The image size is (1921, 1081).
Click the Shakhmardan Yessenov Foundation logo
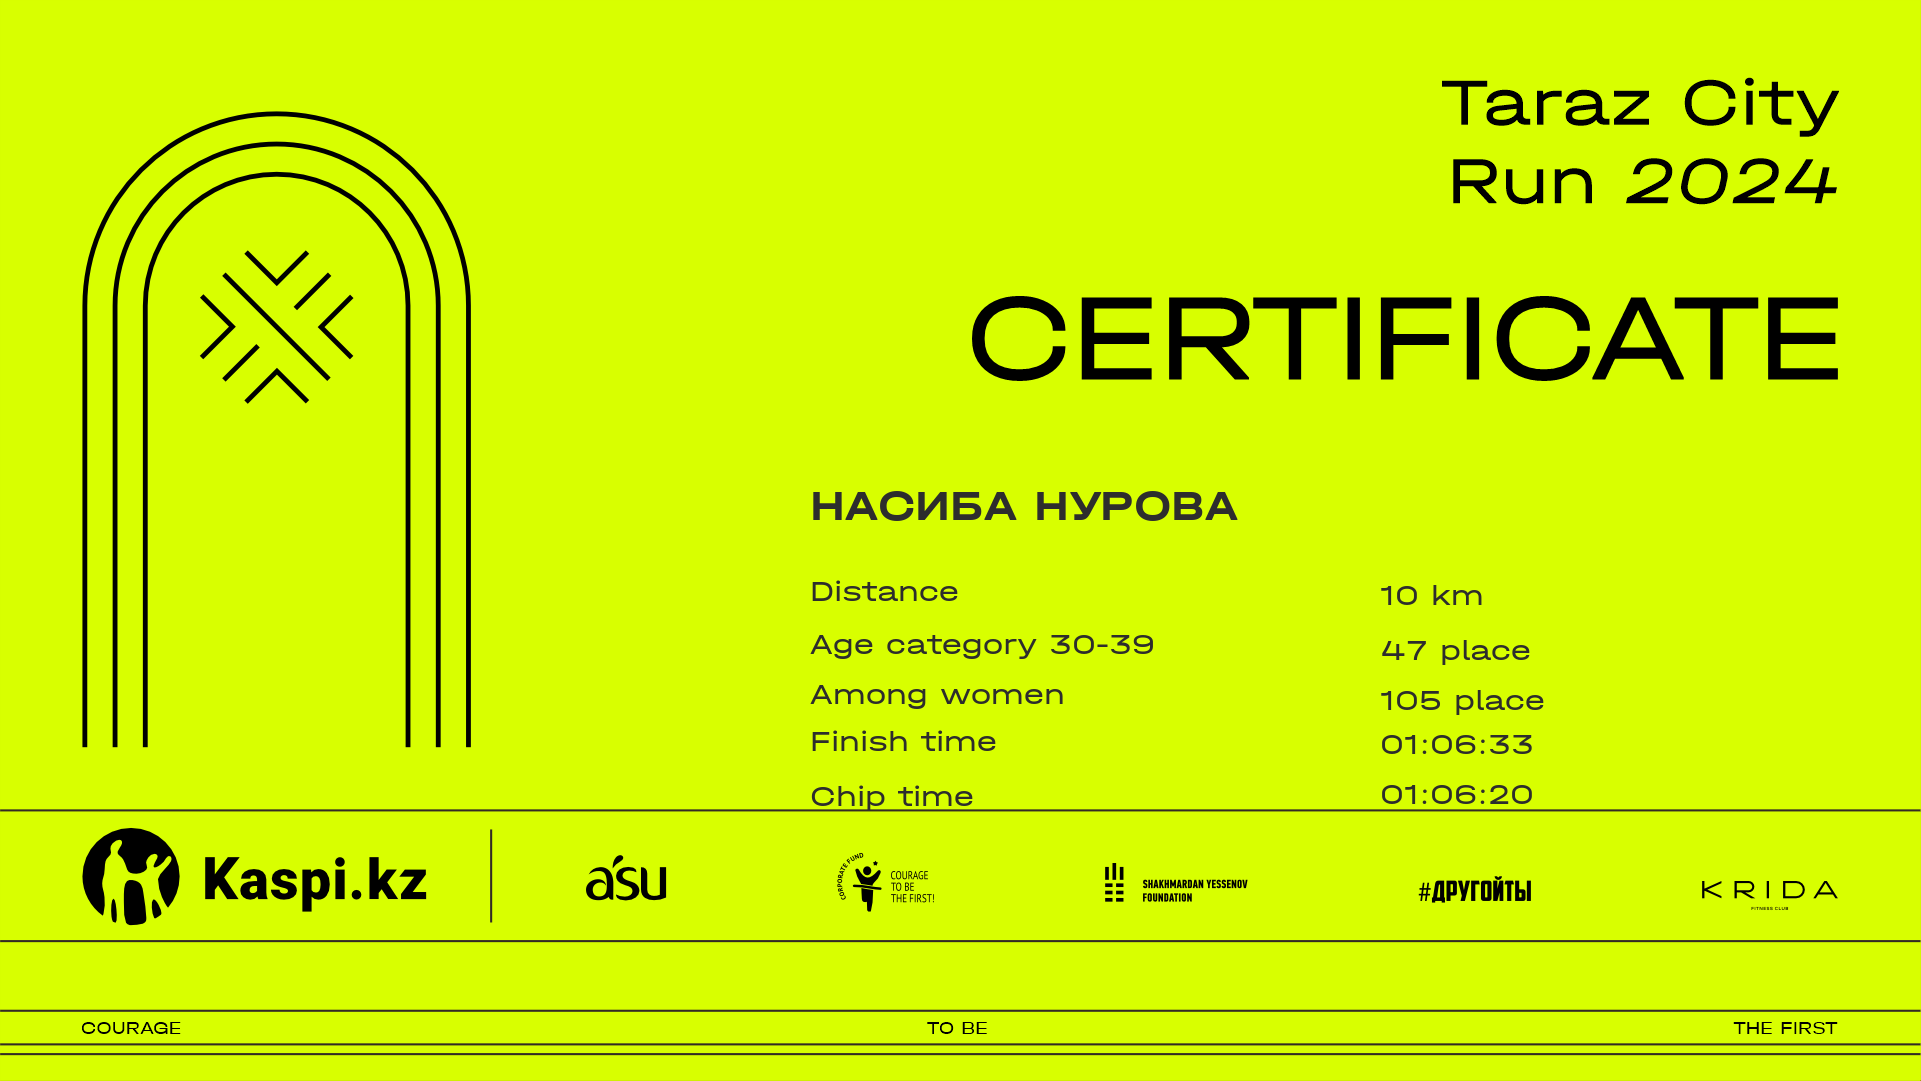(1175, 884)
